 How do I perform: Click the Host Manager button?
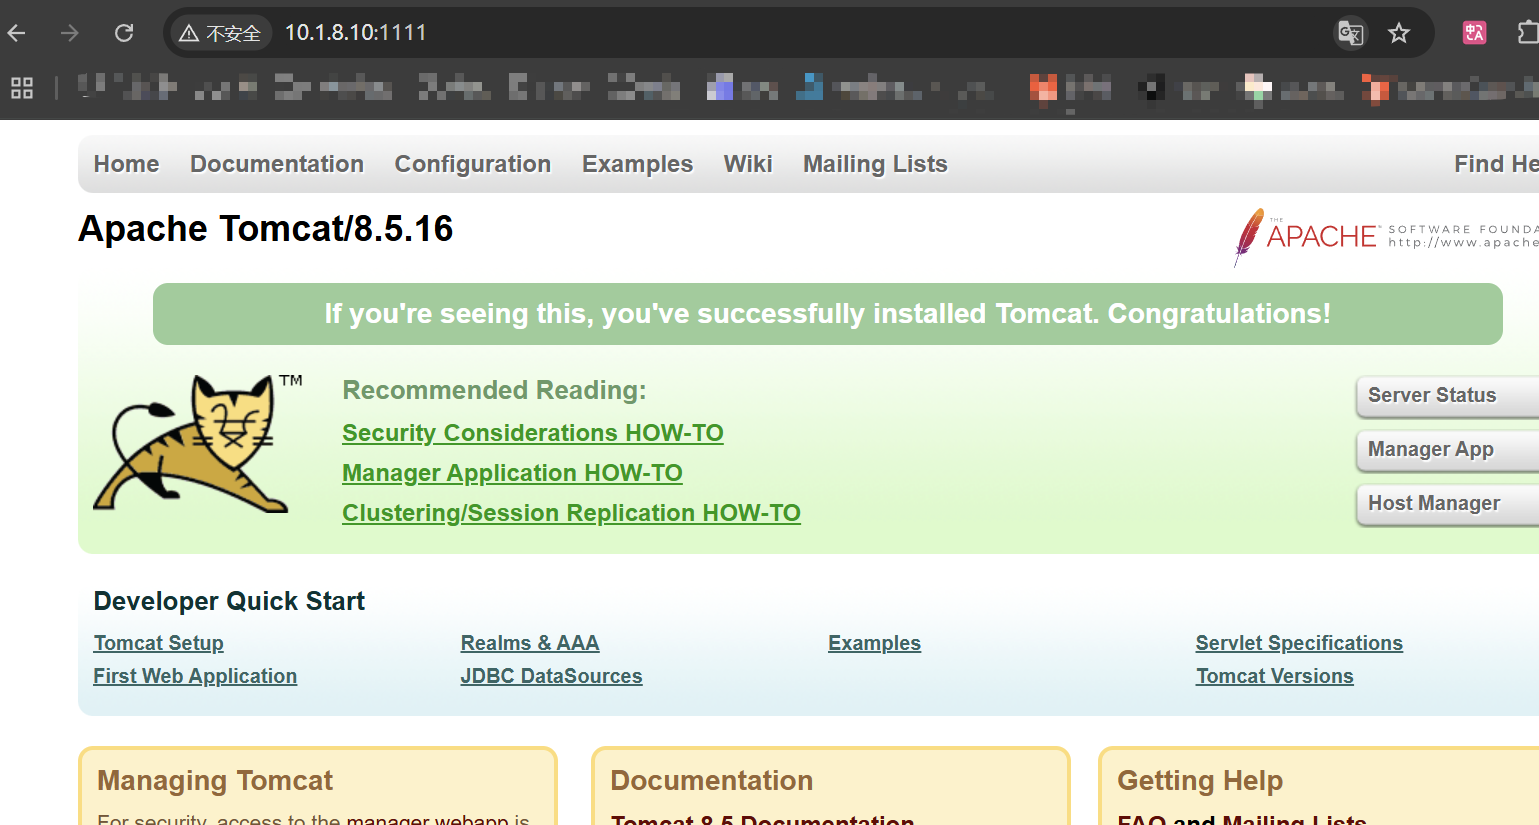[1447, 504]
